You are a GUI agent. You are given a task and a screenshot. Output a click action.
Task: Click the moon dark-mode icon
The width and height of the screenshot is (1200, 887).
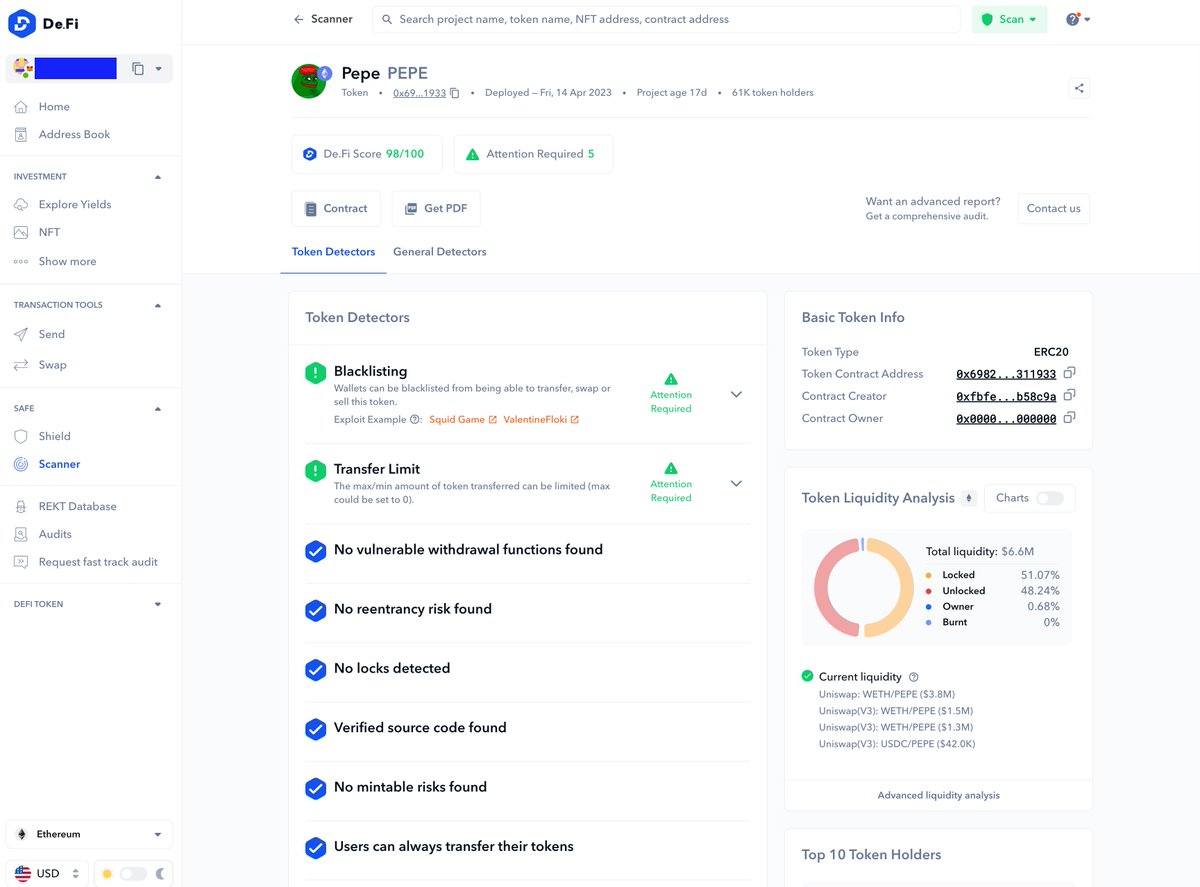point(160,874)
